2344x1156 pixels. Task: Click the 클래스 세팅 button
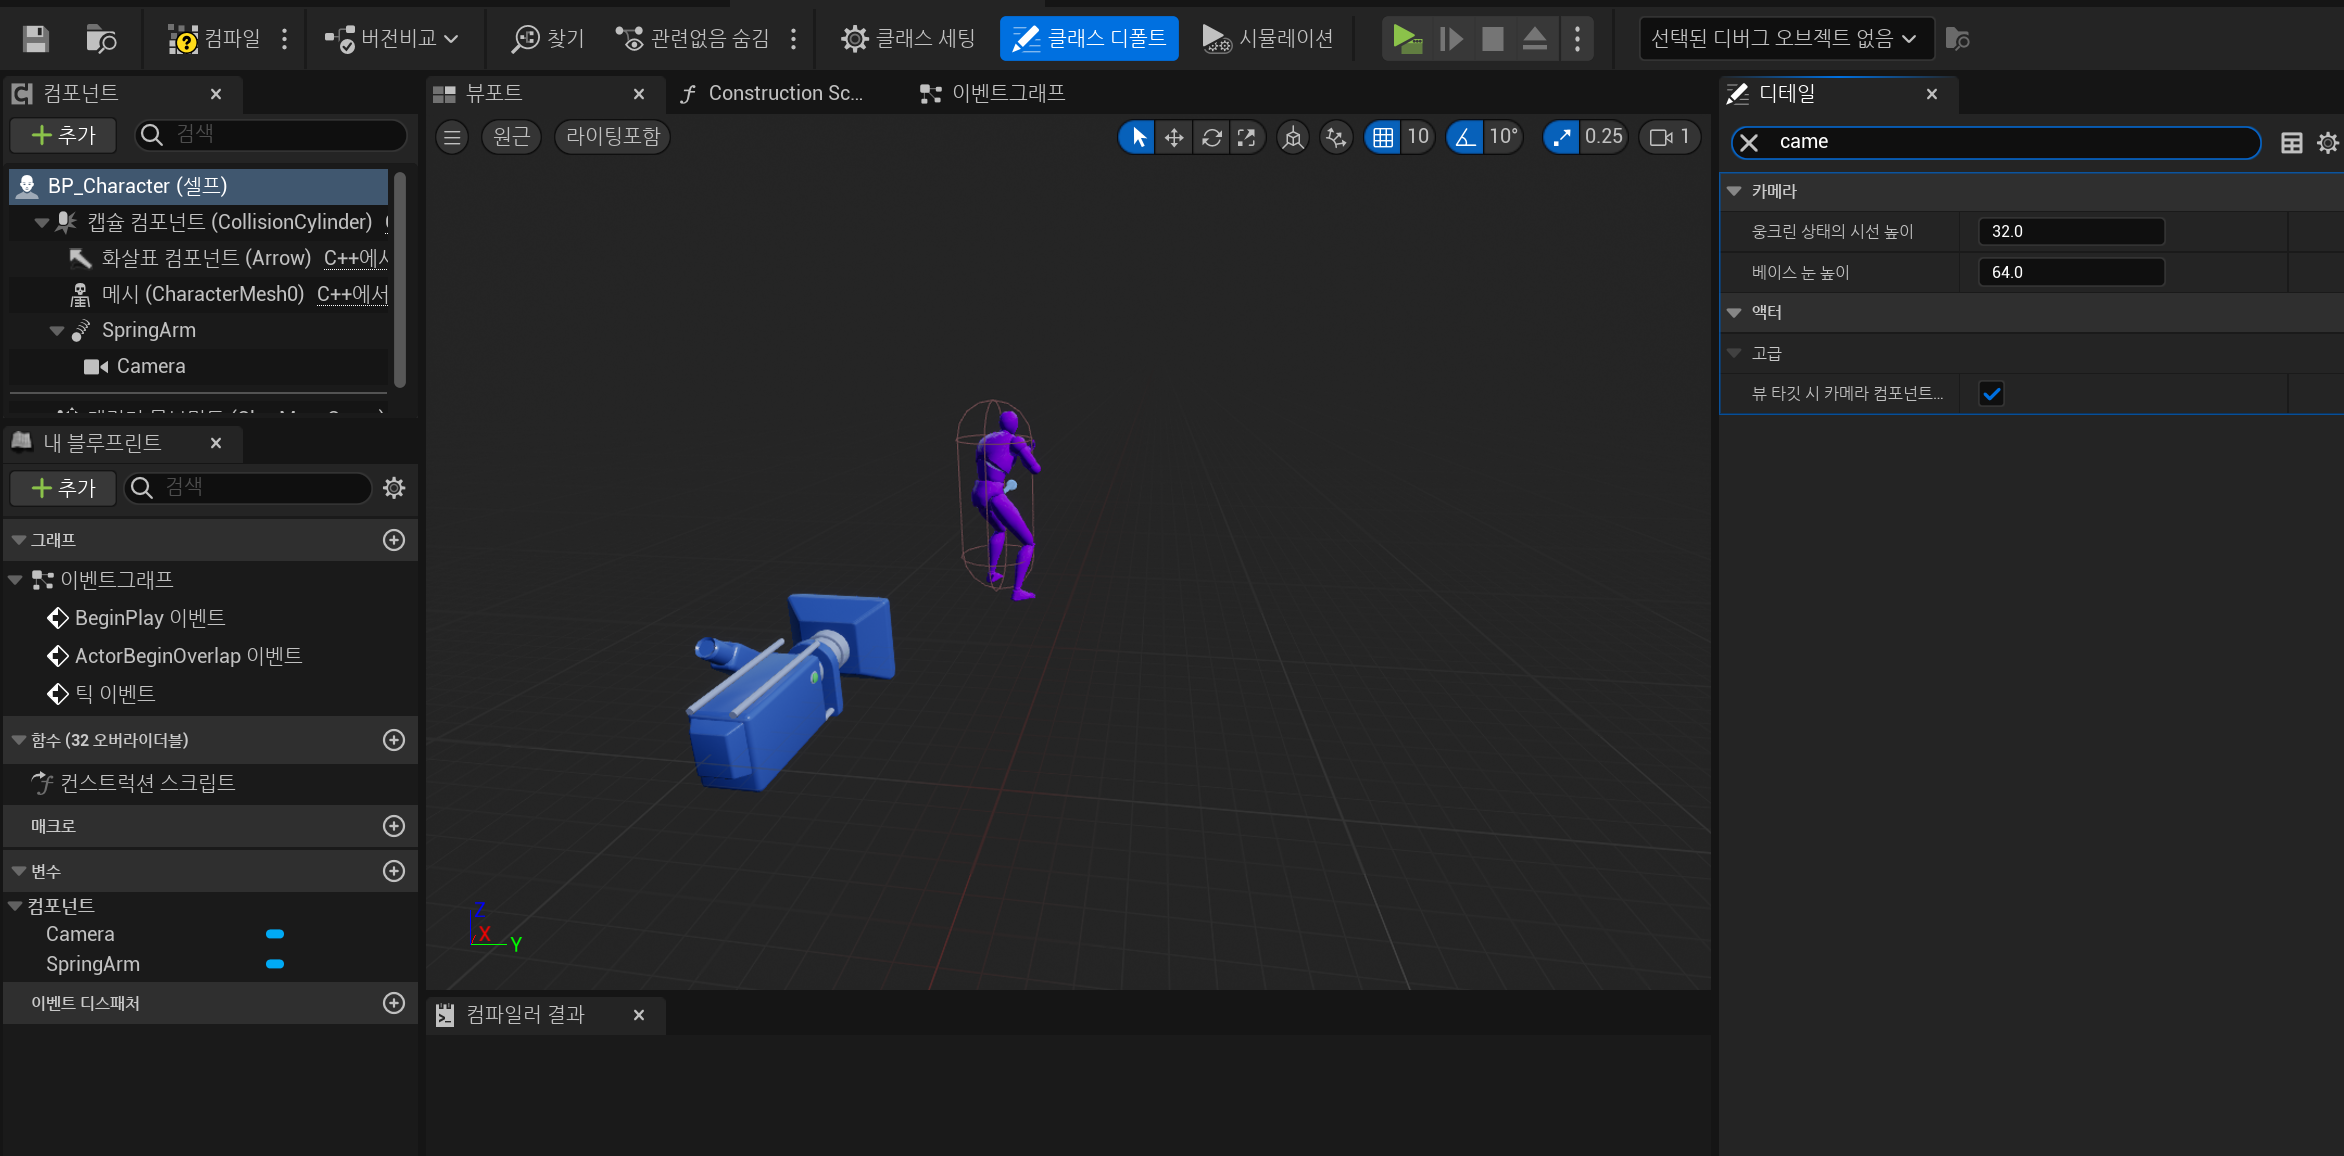pos(908,39)
